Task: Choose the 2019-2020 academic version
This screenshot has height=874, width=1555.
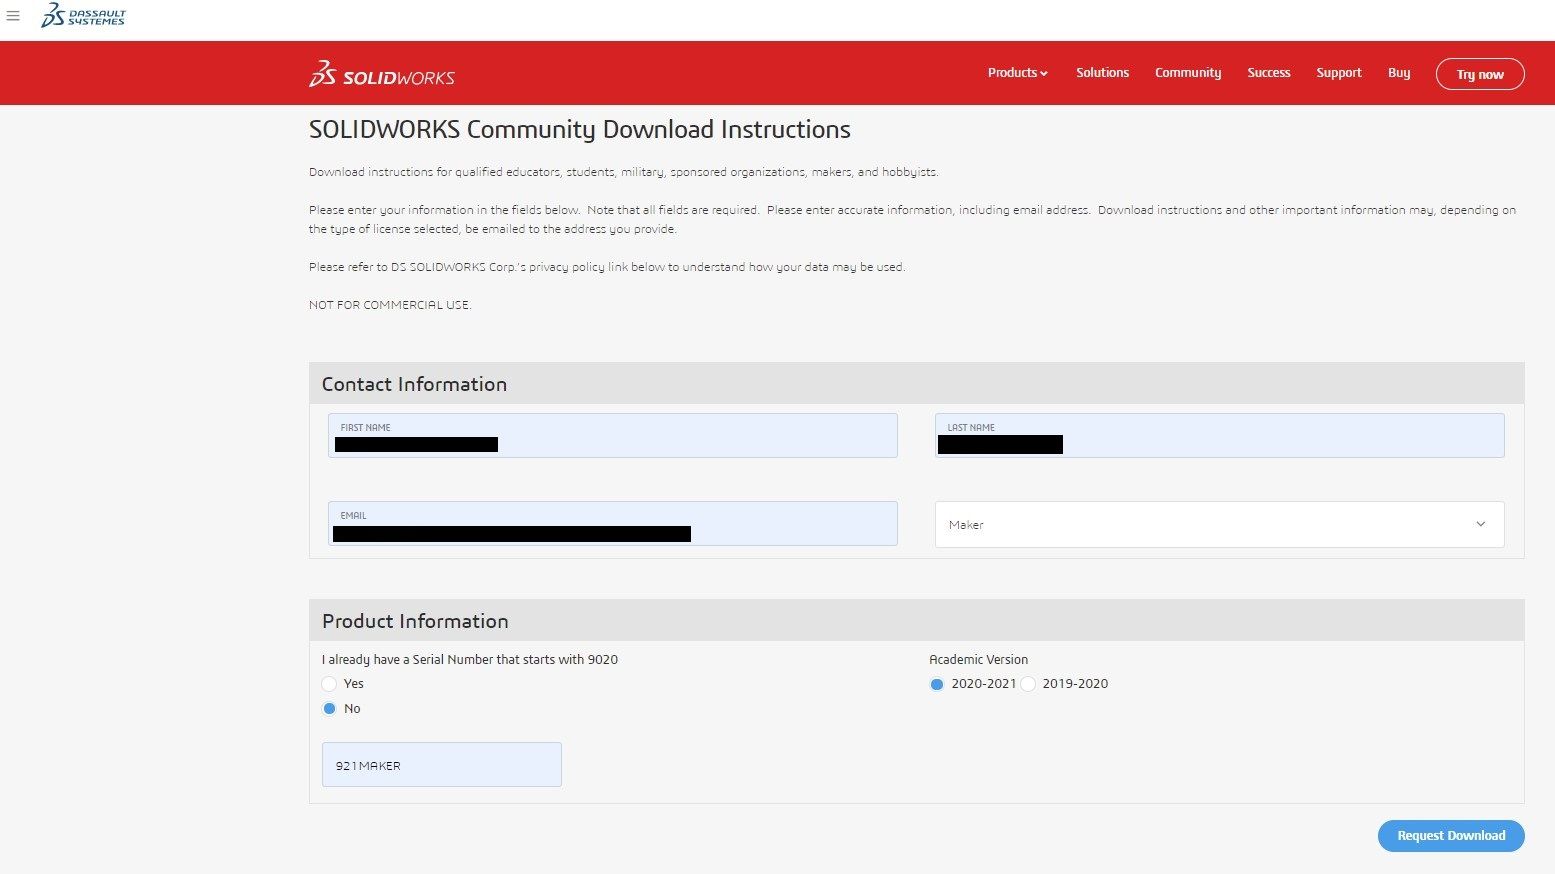Action: [1028, 684]
